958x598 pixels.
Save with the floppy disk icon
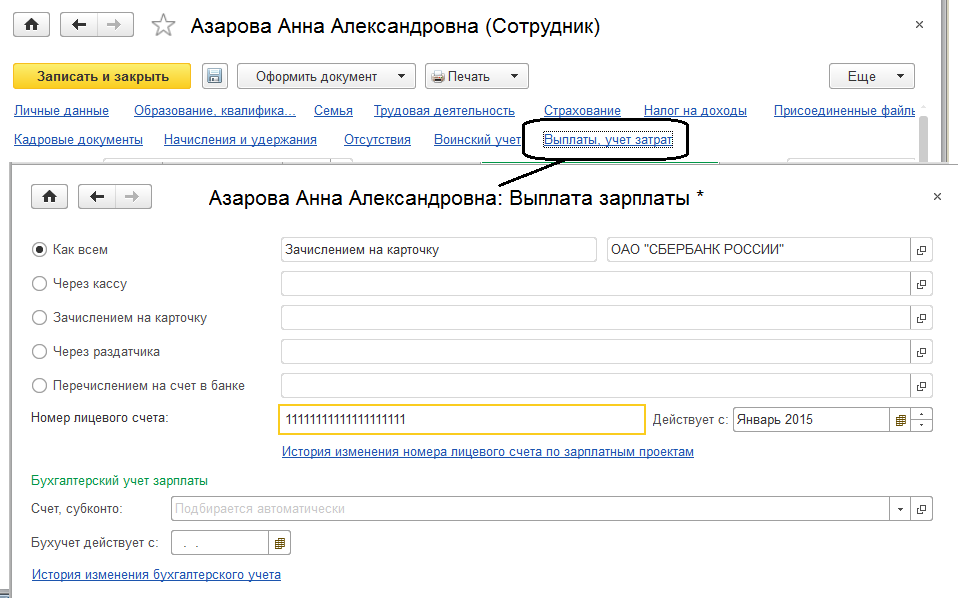(214, 76)
